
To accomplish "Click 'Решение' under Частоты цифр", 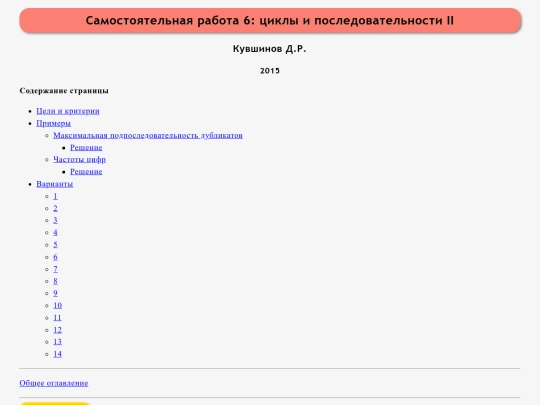I will (86, 172).
